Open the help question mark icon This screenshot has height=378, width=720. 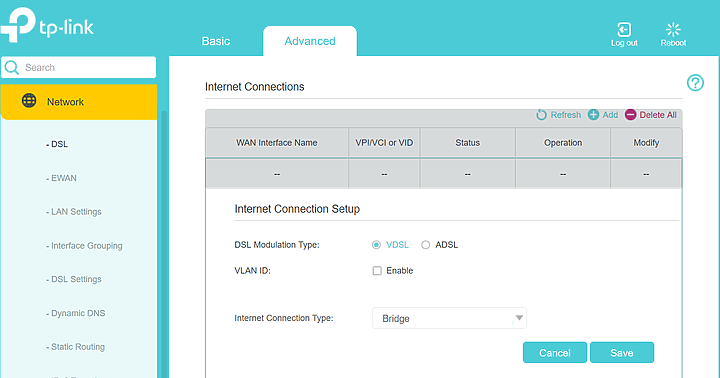[x=695, y=83]
